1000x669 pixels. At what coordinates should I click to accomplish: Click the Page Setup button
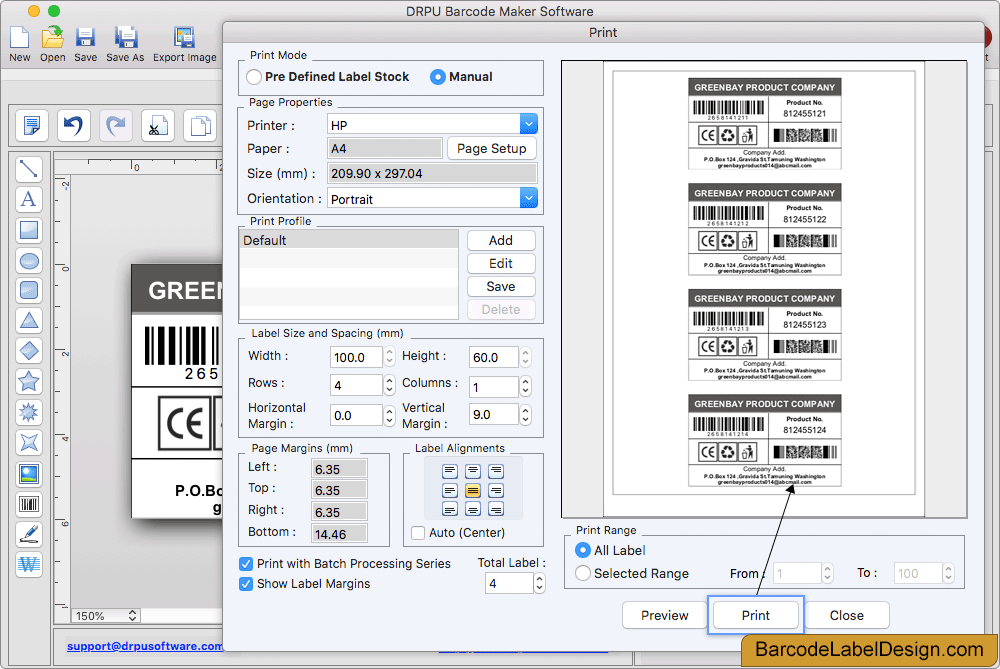[x=492, y=148]
